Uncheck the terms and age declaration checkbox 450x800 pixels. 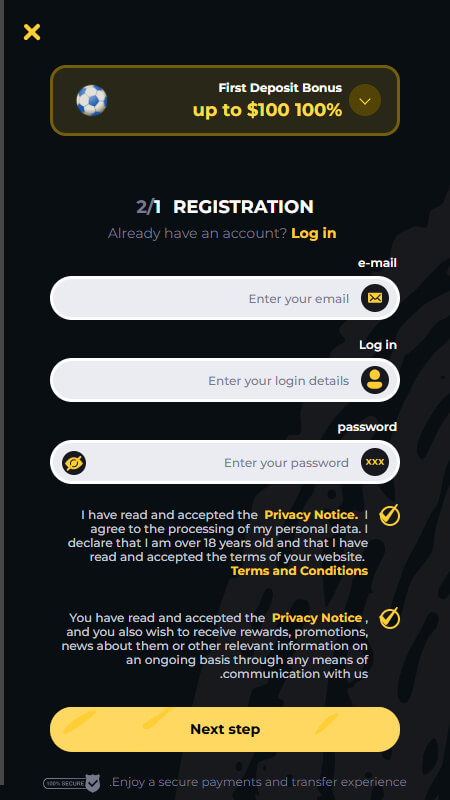(x=389, y=515)
